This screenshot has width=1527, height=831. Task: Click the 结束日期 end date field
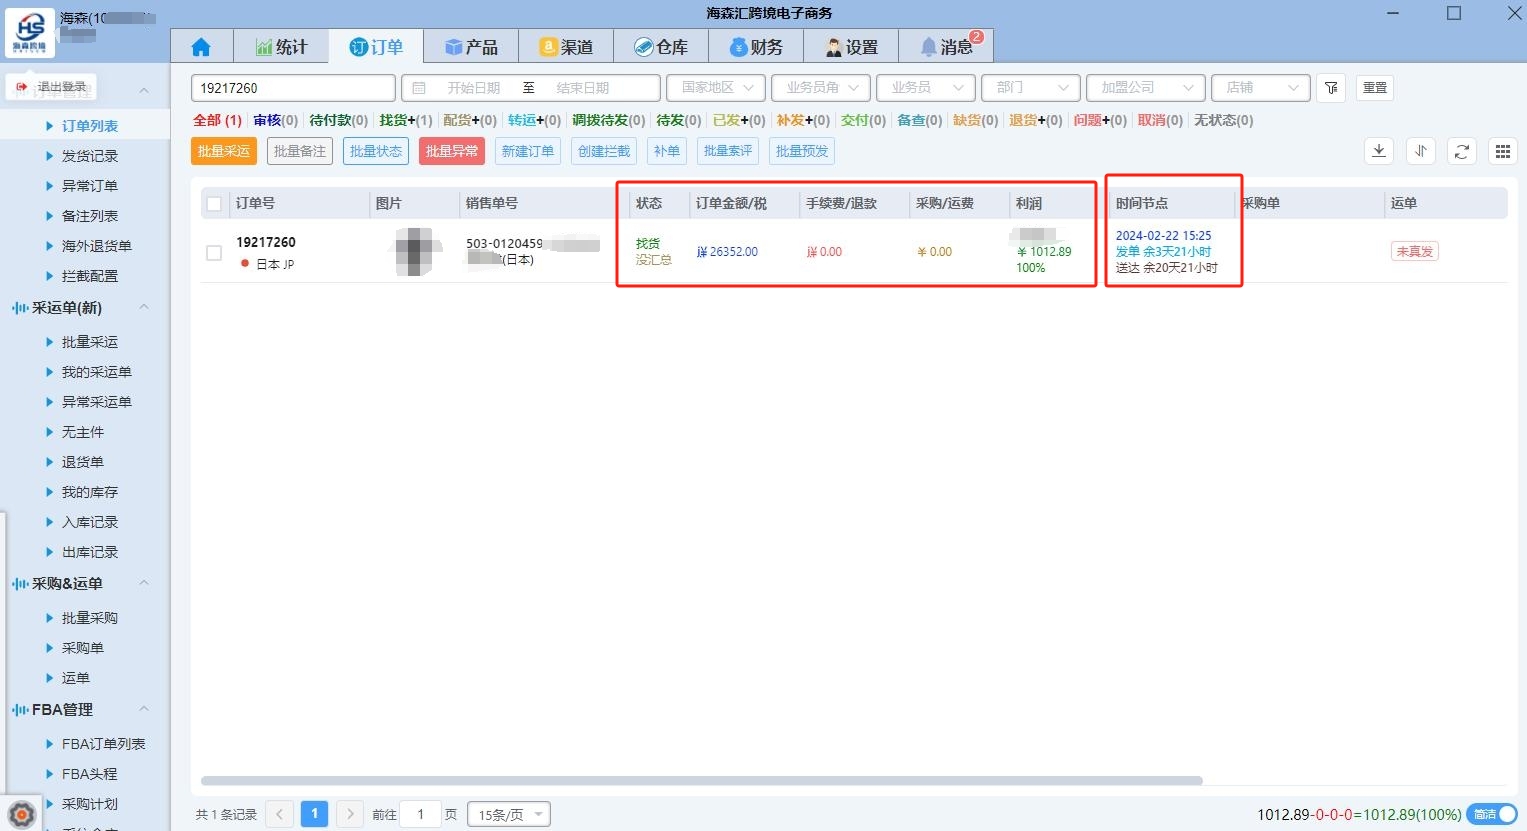pos(582,88)
